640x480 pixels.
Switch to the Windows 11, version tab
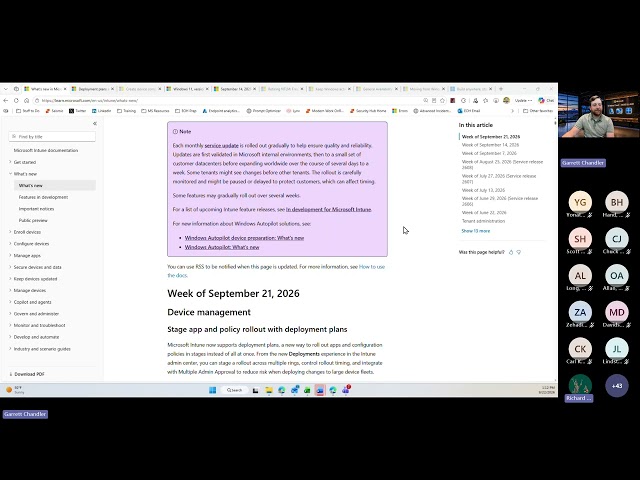tap(187, 89)
